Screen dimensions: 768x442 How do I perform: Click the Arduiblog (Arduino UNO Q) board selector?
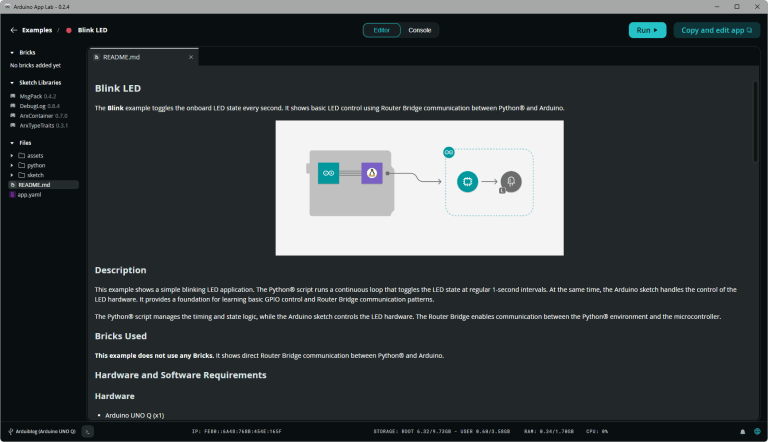(x=42, y=431)
